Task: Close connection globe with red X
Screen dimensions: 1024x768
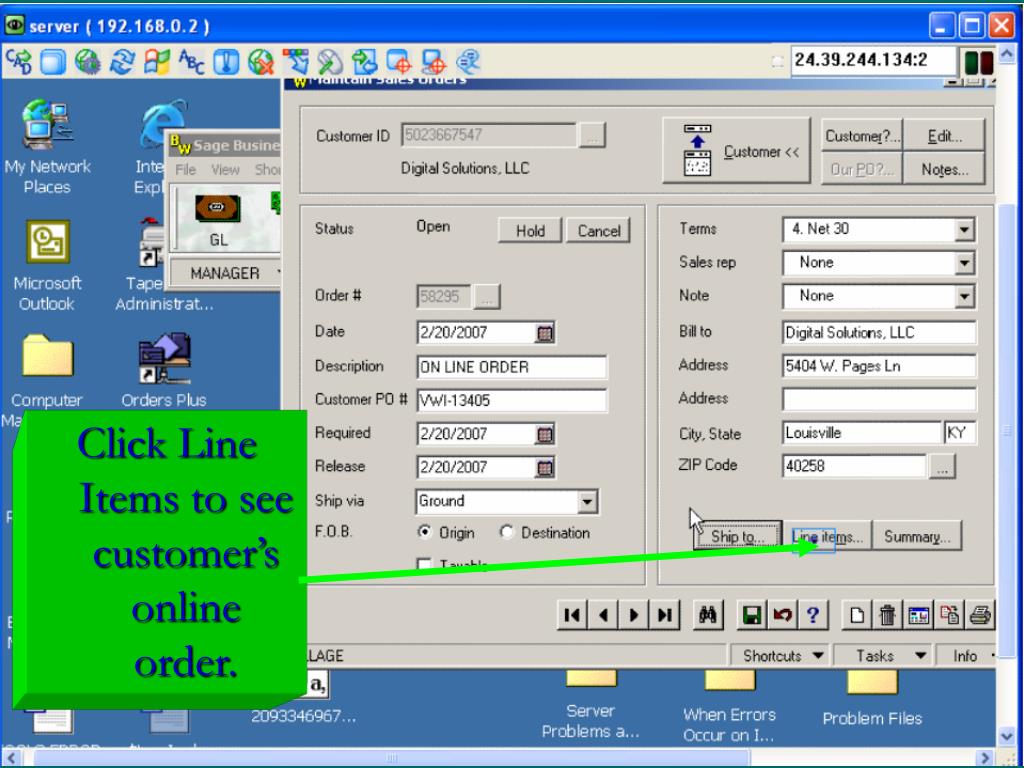Action: click(261, 62)
